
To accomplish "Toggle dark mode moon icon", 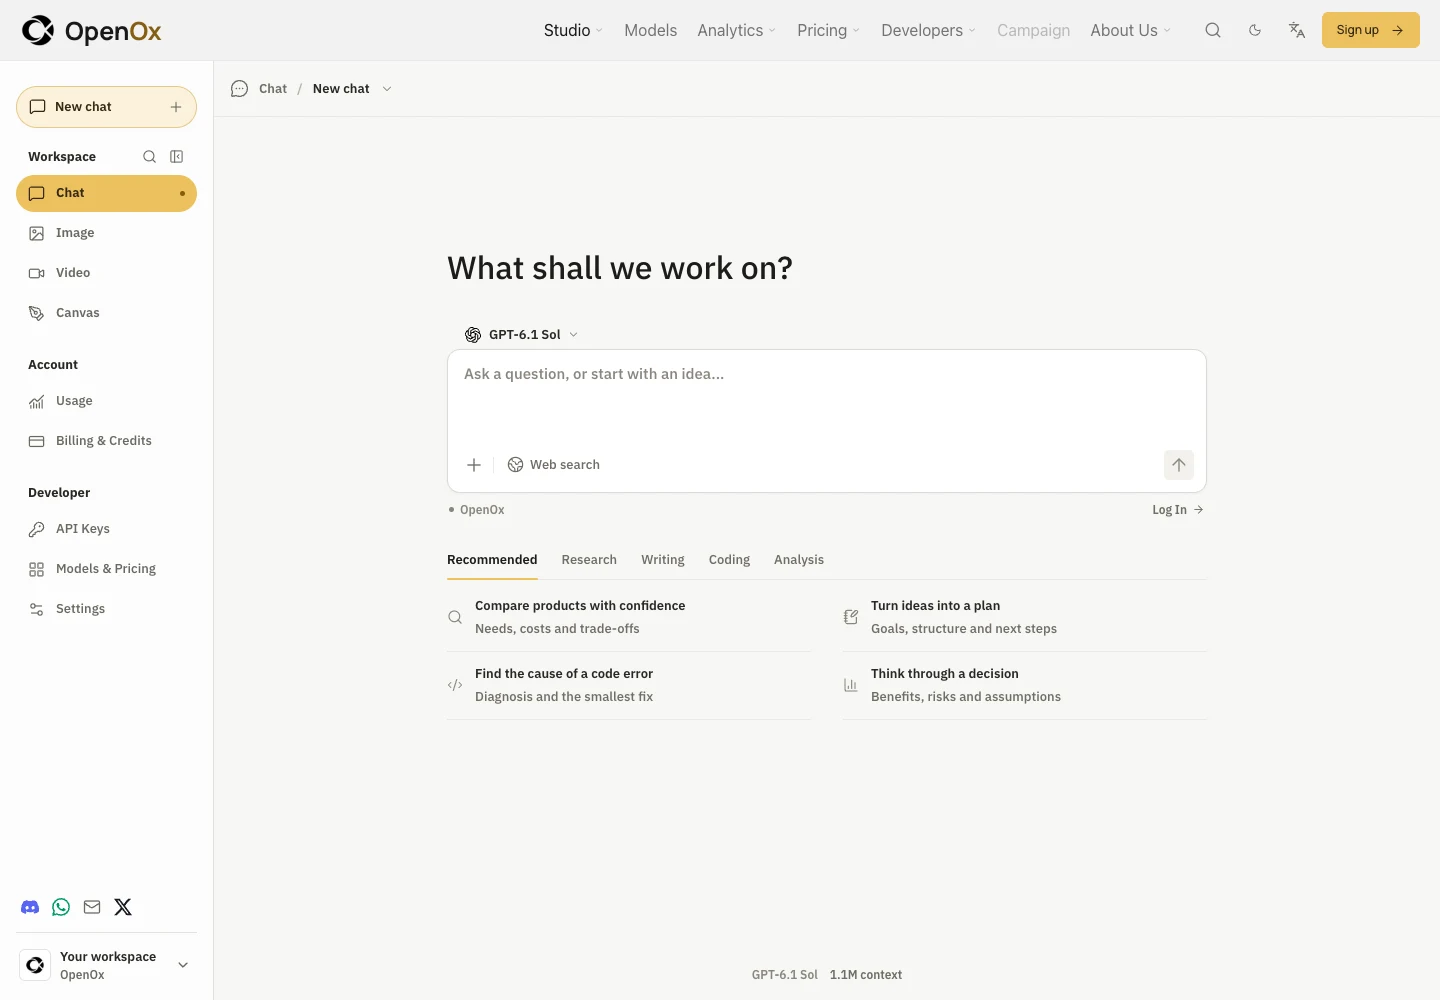I will 1255,30.
